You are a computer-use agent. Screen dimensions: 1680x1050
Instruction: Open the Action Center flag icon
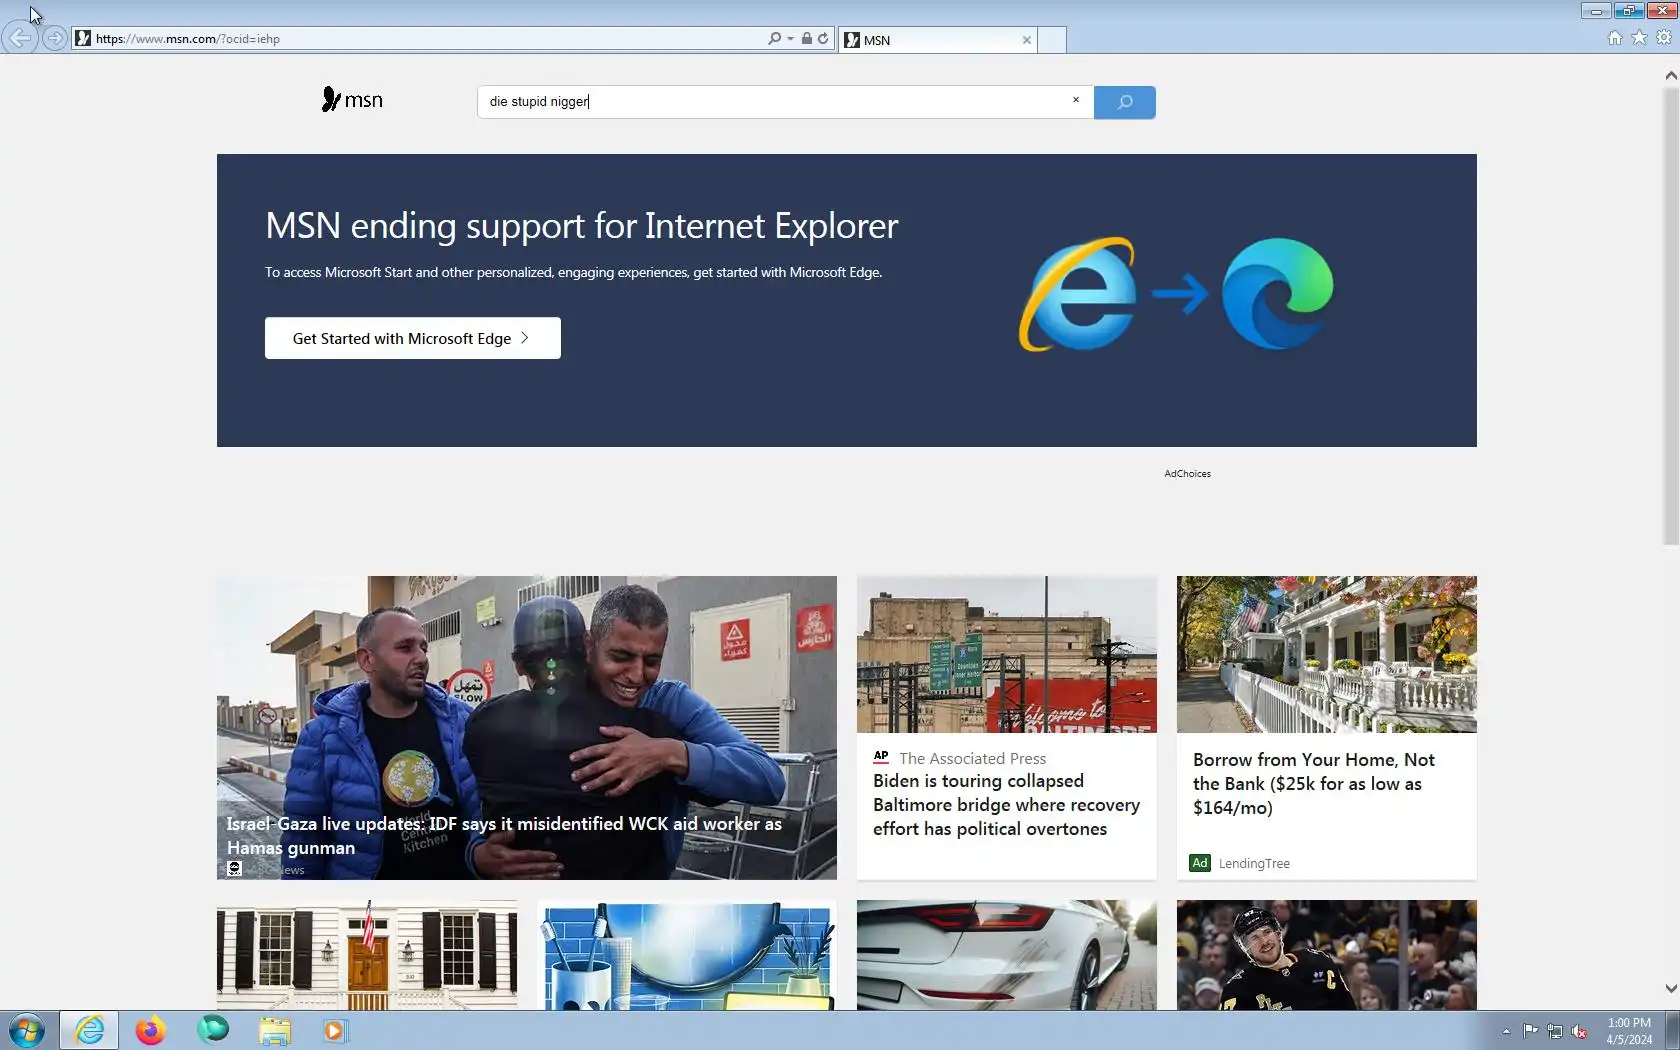coord(1530,1030)
